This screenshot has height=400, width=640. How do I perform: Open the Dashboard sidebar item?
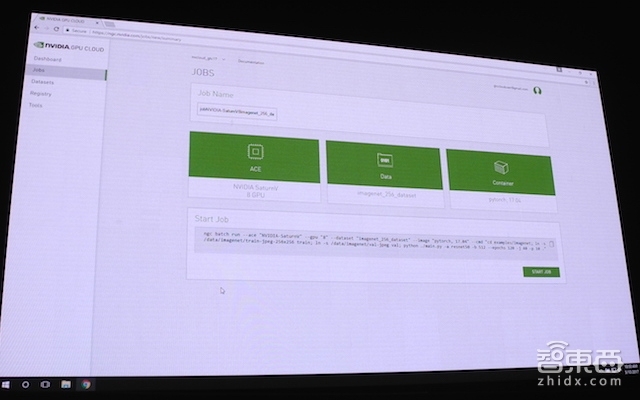point(47,60)
